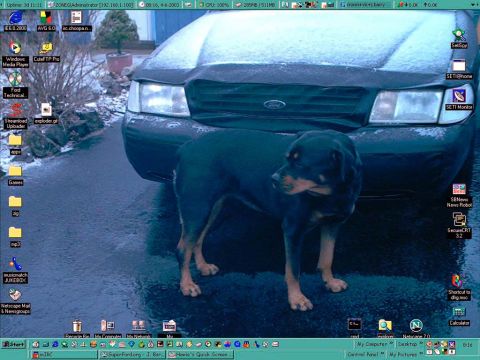
Task: Click the memory usage meter in top bar
Action: (x=256, y=5)
